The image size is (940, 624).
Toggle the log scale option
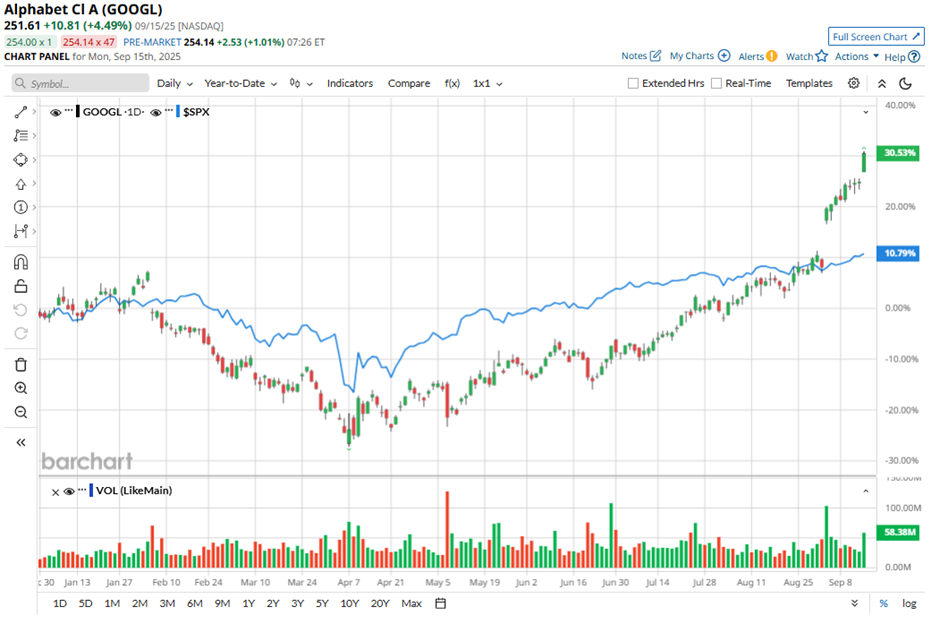909,604
